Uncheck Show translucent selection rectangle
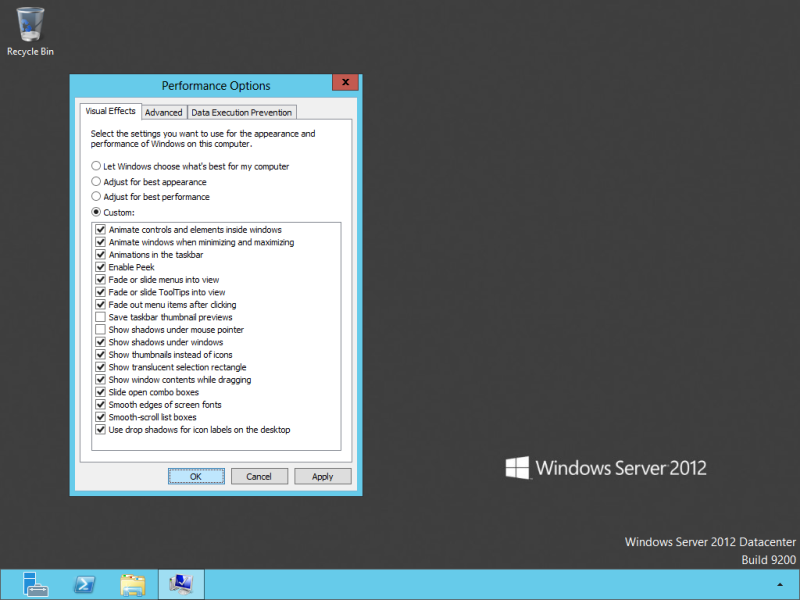Image resolution: width=800 pixels, height=600 pixels. [101, 367]
